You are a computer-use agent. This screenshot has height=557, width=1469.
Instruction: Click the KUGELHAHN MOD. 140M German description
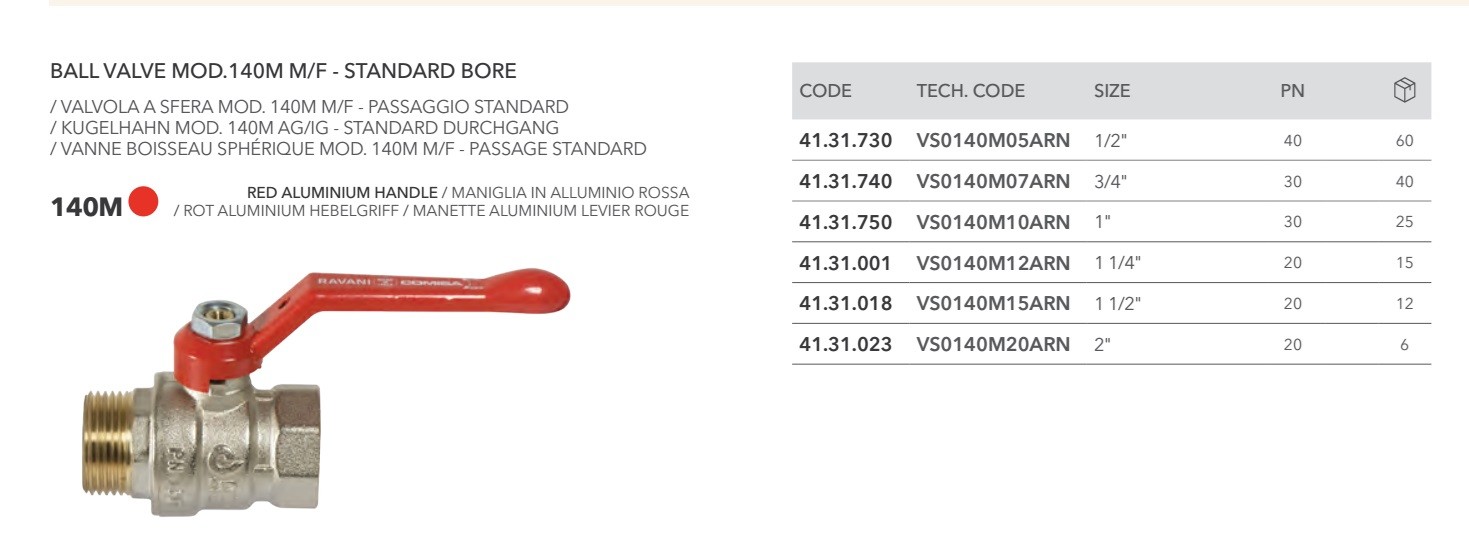tap(304, 127)
